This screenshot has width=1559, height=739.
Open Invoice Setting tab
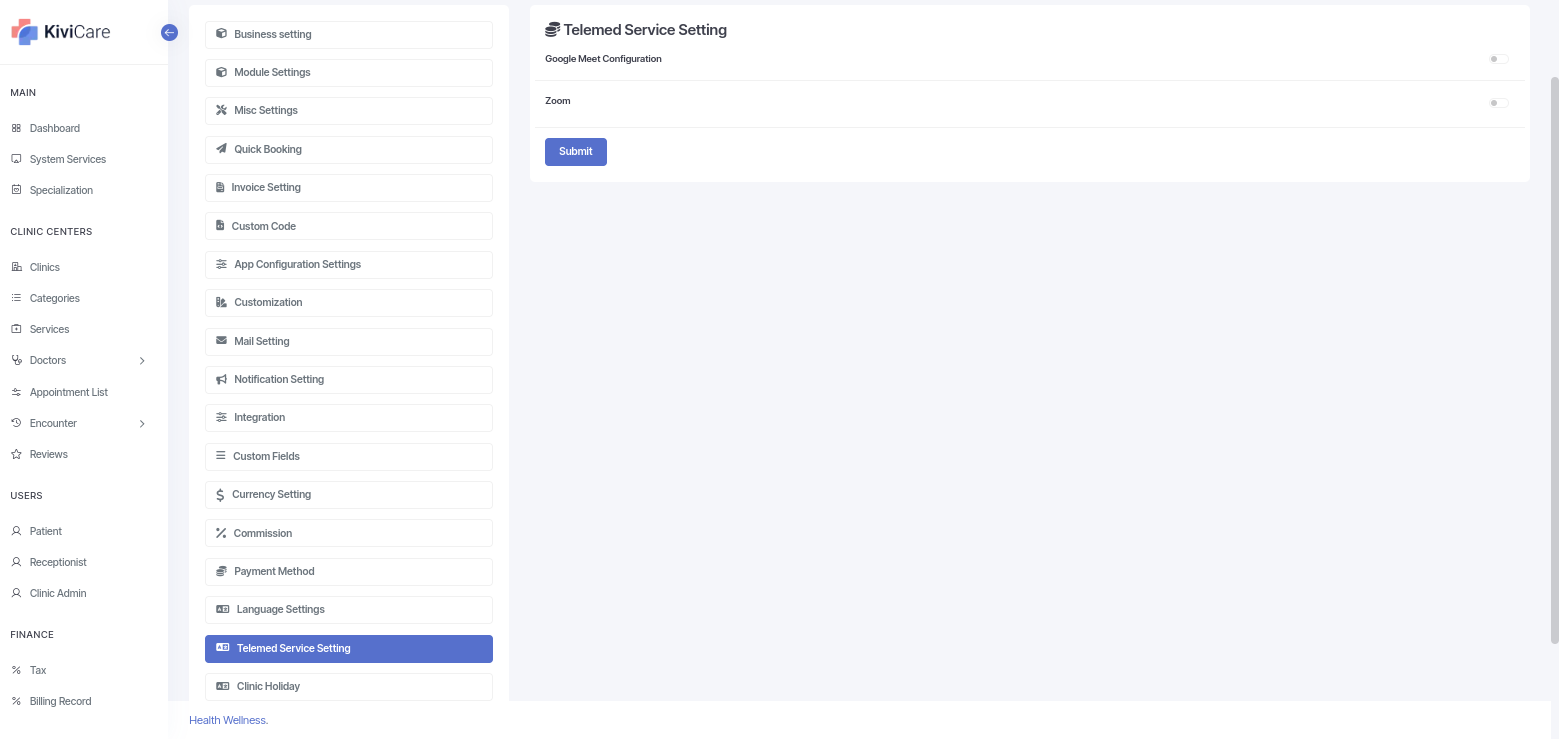pyautogui.click(x=349, y=187)
